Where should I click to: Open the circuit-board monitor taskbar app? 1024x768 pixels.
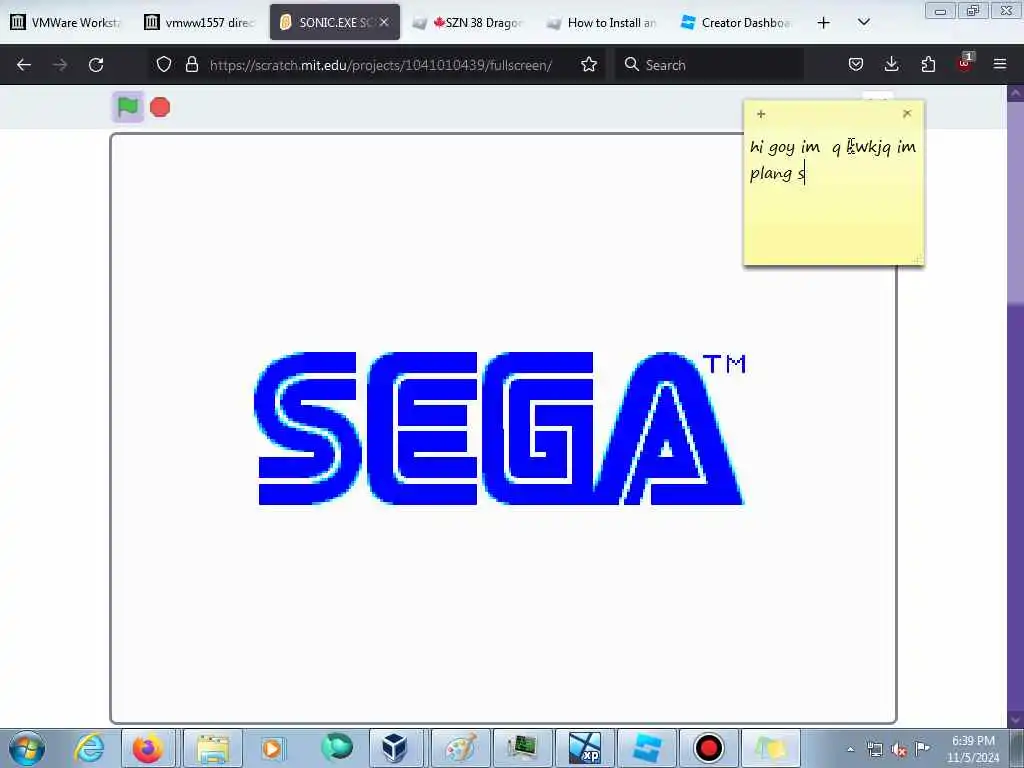tap(522, 748)
